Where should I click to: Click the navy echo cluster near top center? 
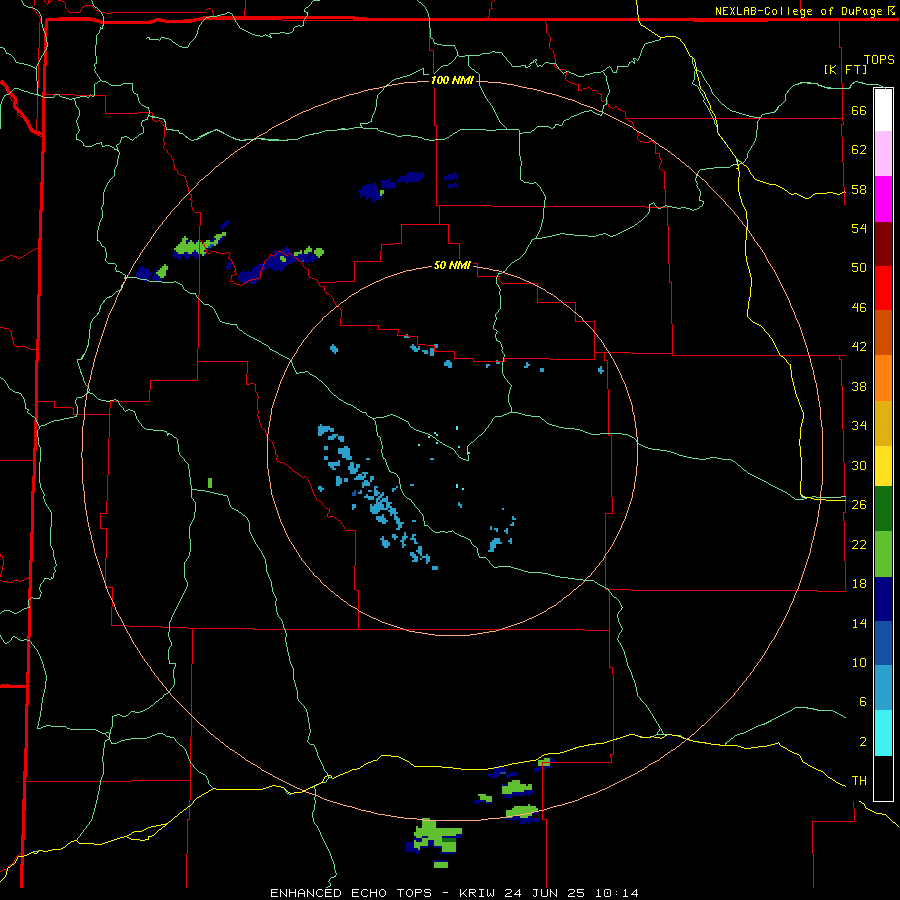392,185
